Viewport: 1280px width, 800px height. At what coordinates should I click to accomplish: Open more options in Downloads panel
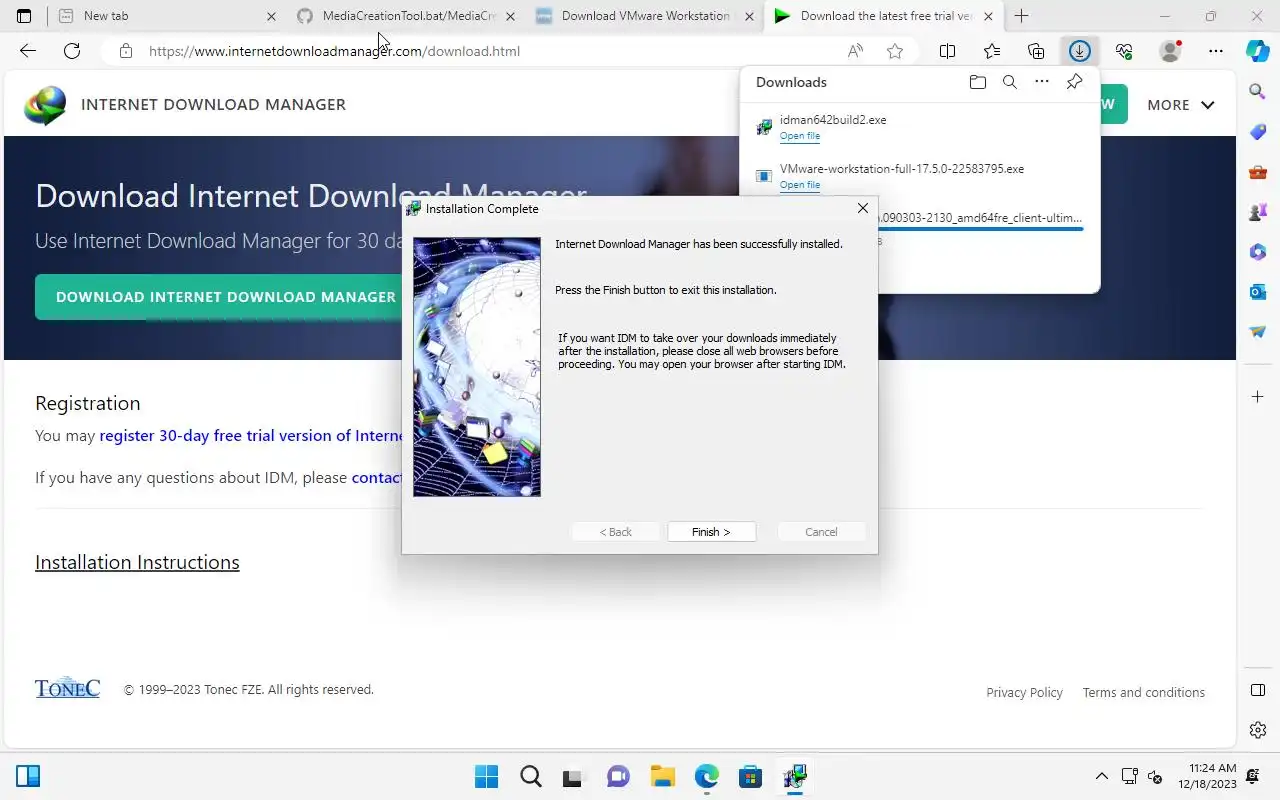click(x=1042, y=82)
